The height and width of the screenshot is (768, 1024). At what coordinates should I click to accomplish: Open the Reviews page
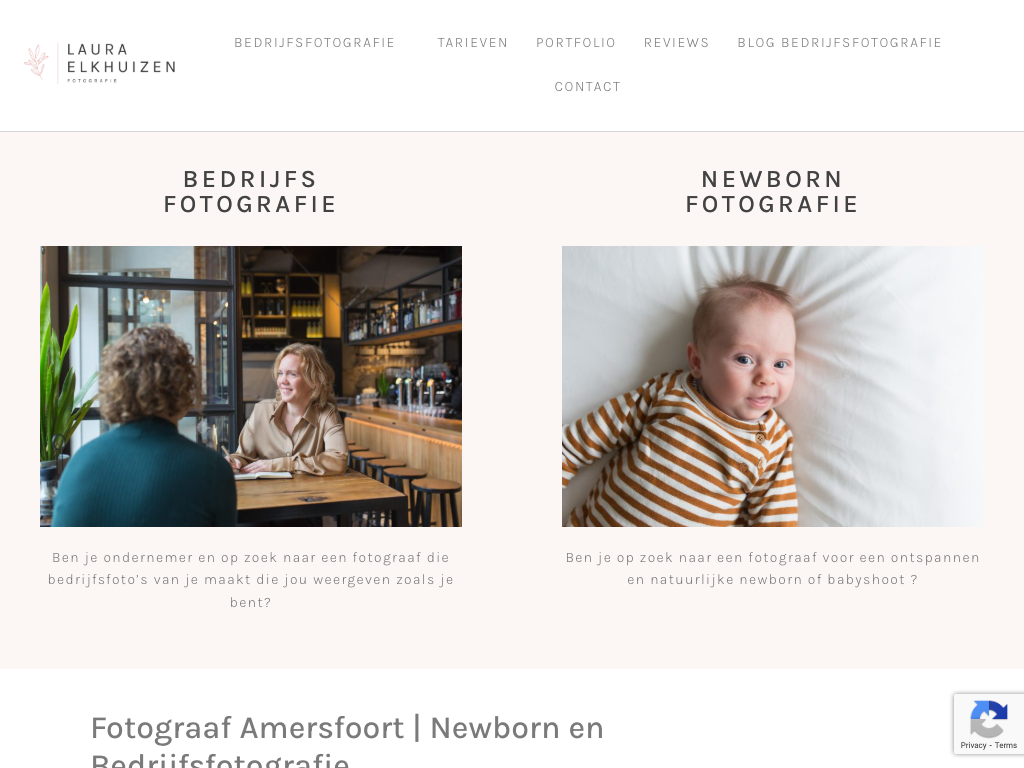tap(677, 42)
